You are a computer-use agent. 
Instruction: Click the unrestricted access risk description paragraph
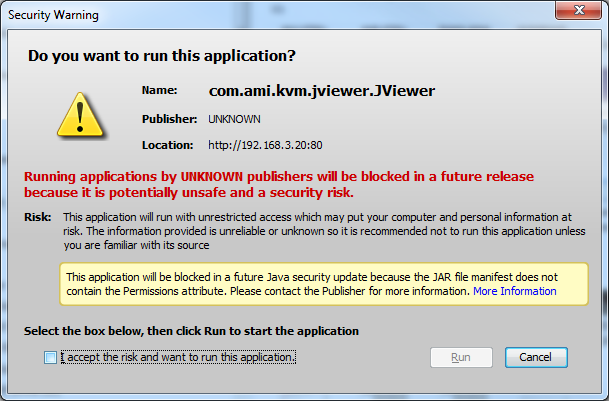coord(324,231)
